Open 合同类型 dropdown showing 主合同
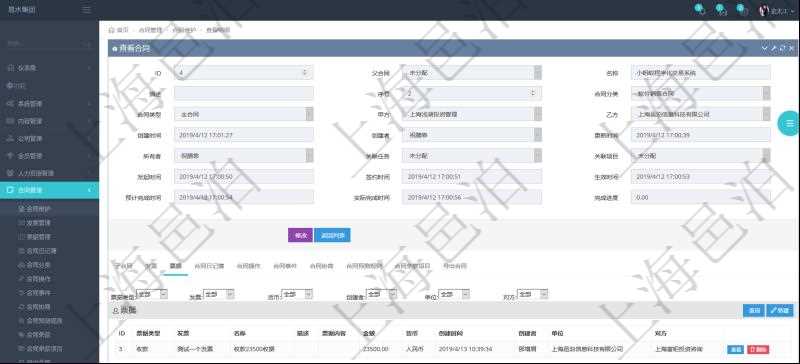This screenshot has height=364, width=800. point(244,114)
